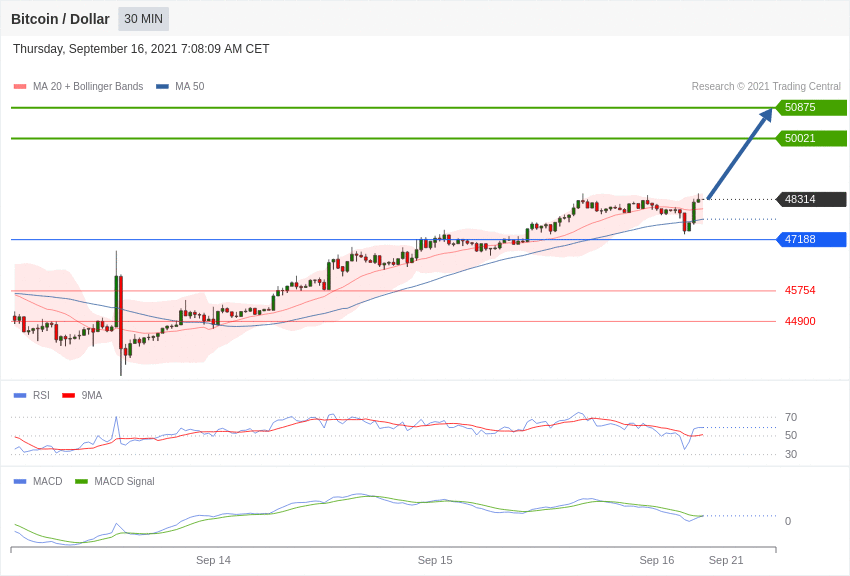Image resolution: width=850 pixels, height=576 pixels.
Task: Click the Research © 2021 Trading Central credit
Action: (766, 87)
